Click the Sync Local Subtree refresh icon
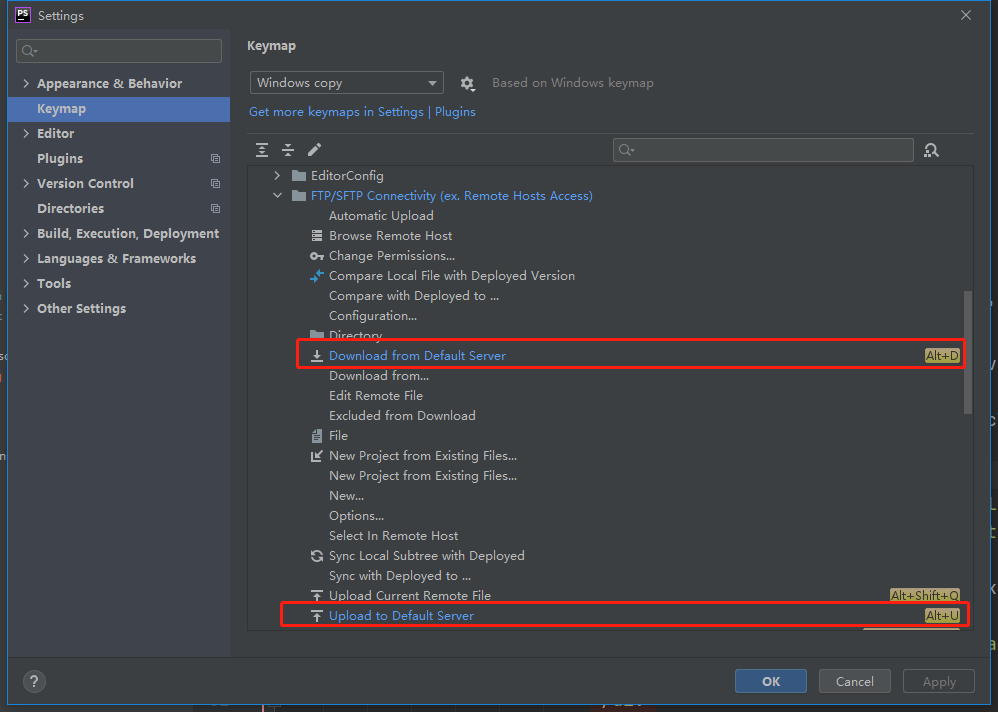 316,555
